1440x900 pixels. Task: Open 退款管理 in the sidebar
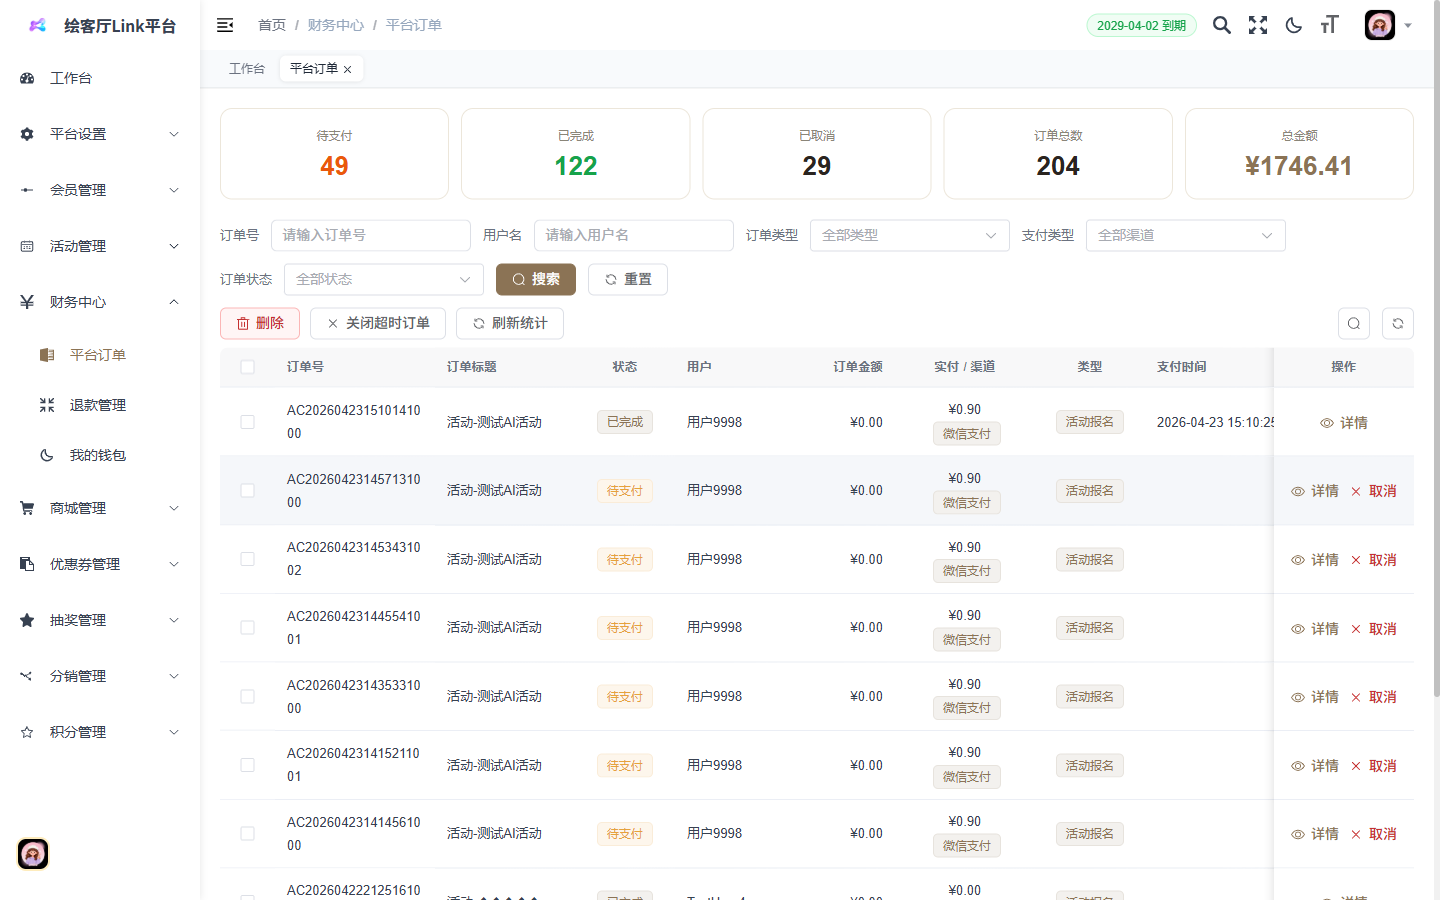97,405
